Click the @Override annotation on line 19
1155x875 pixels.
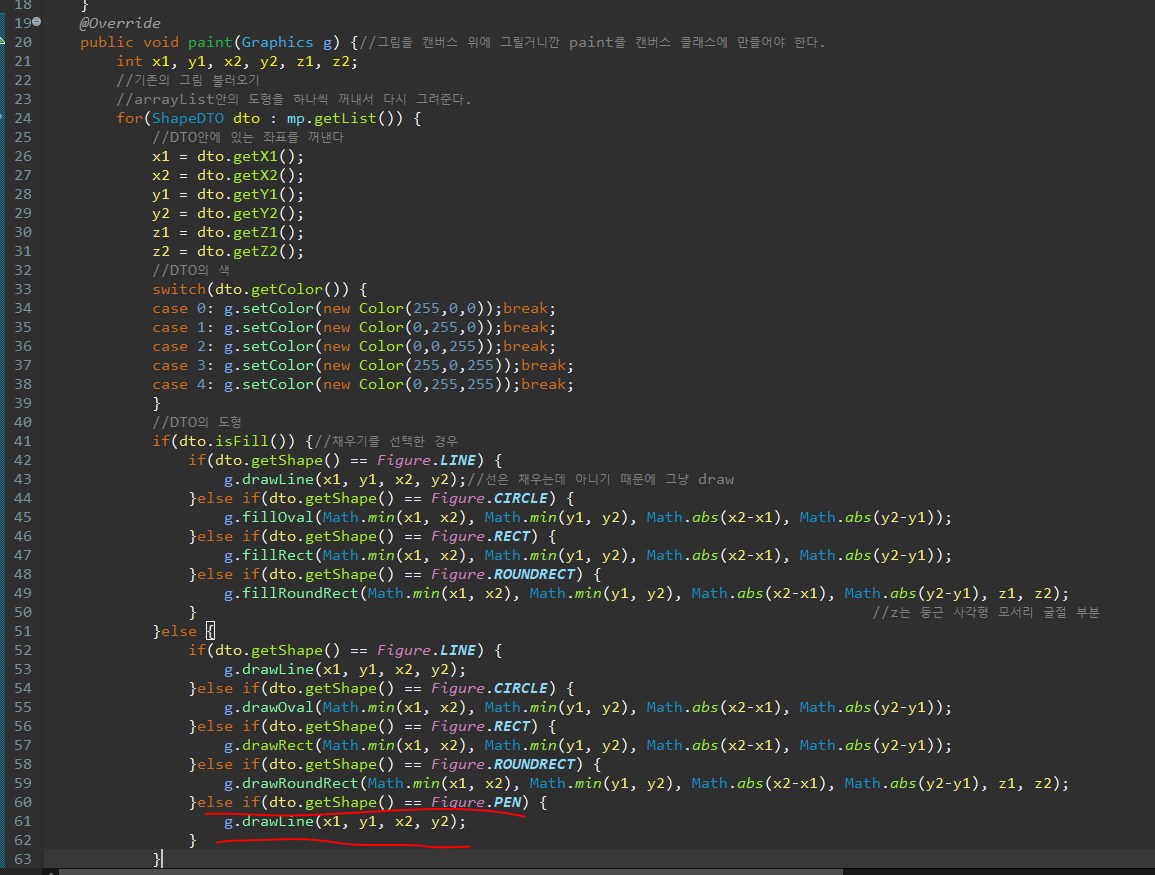pos(120,23)
